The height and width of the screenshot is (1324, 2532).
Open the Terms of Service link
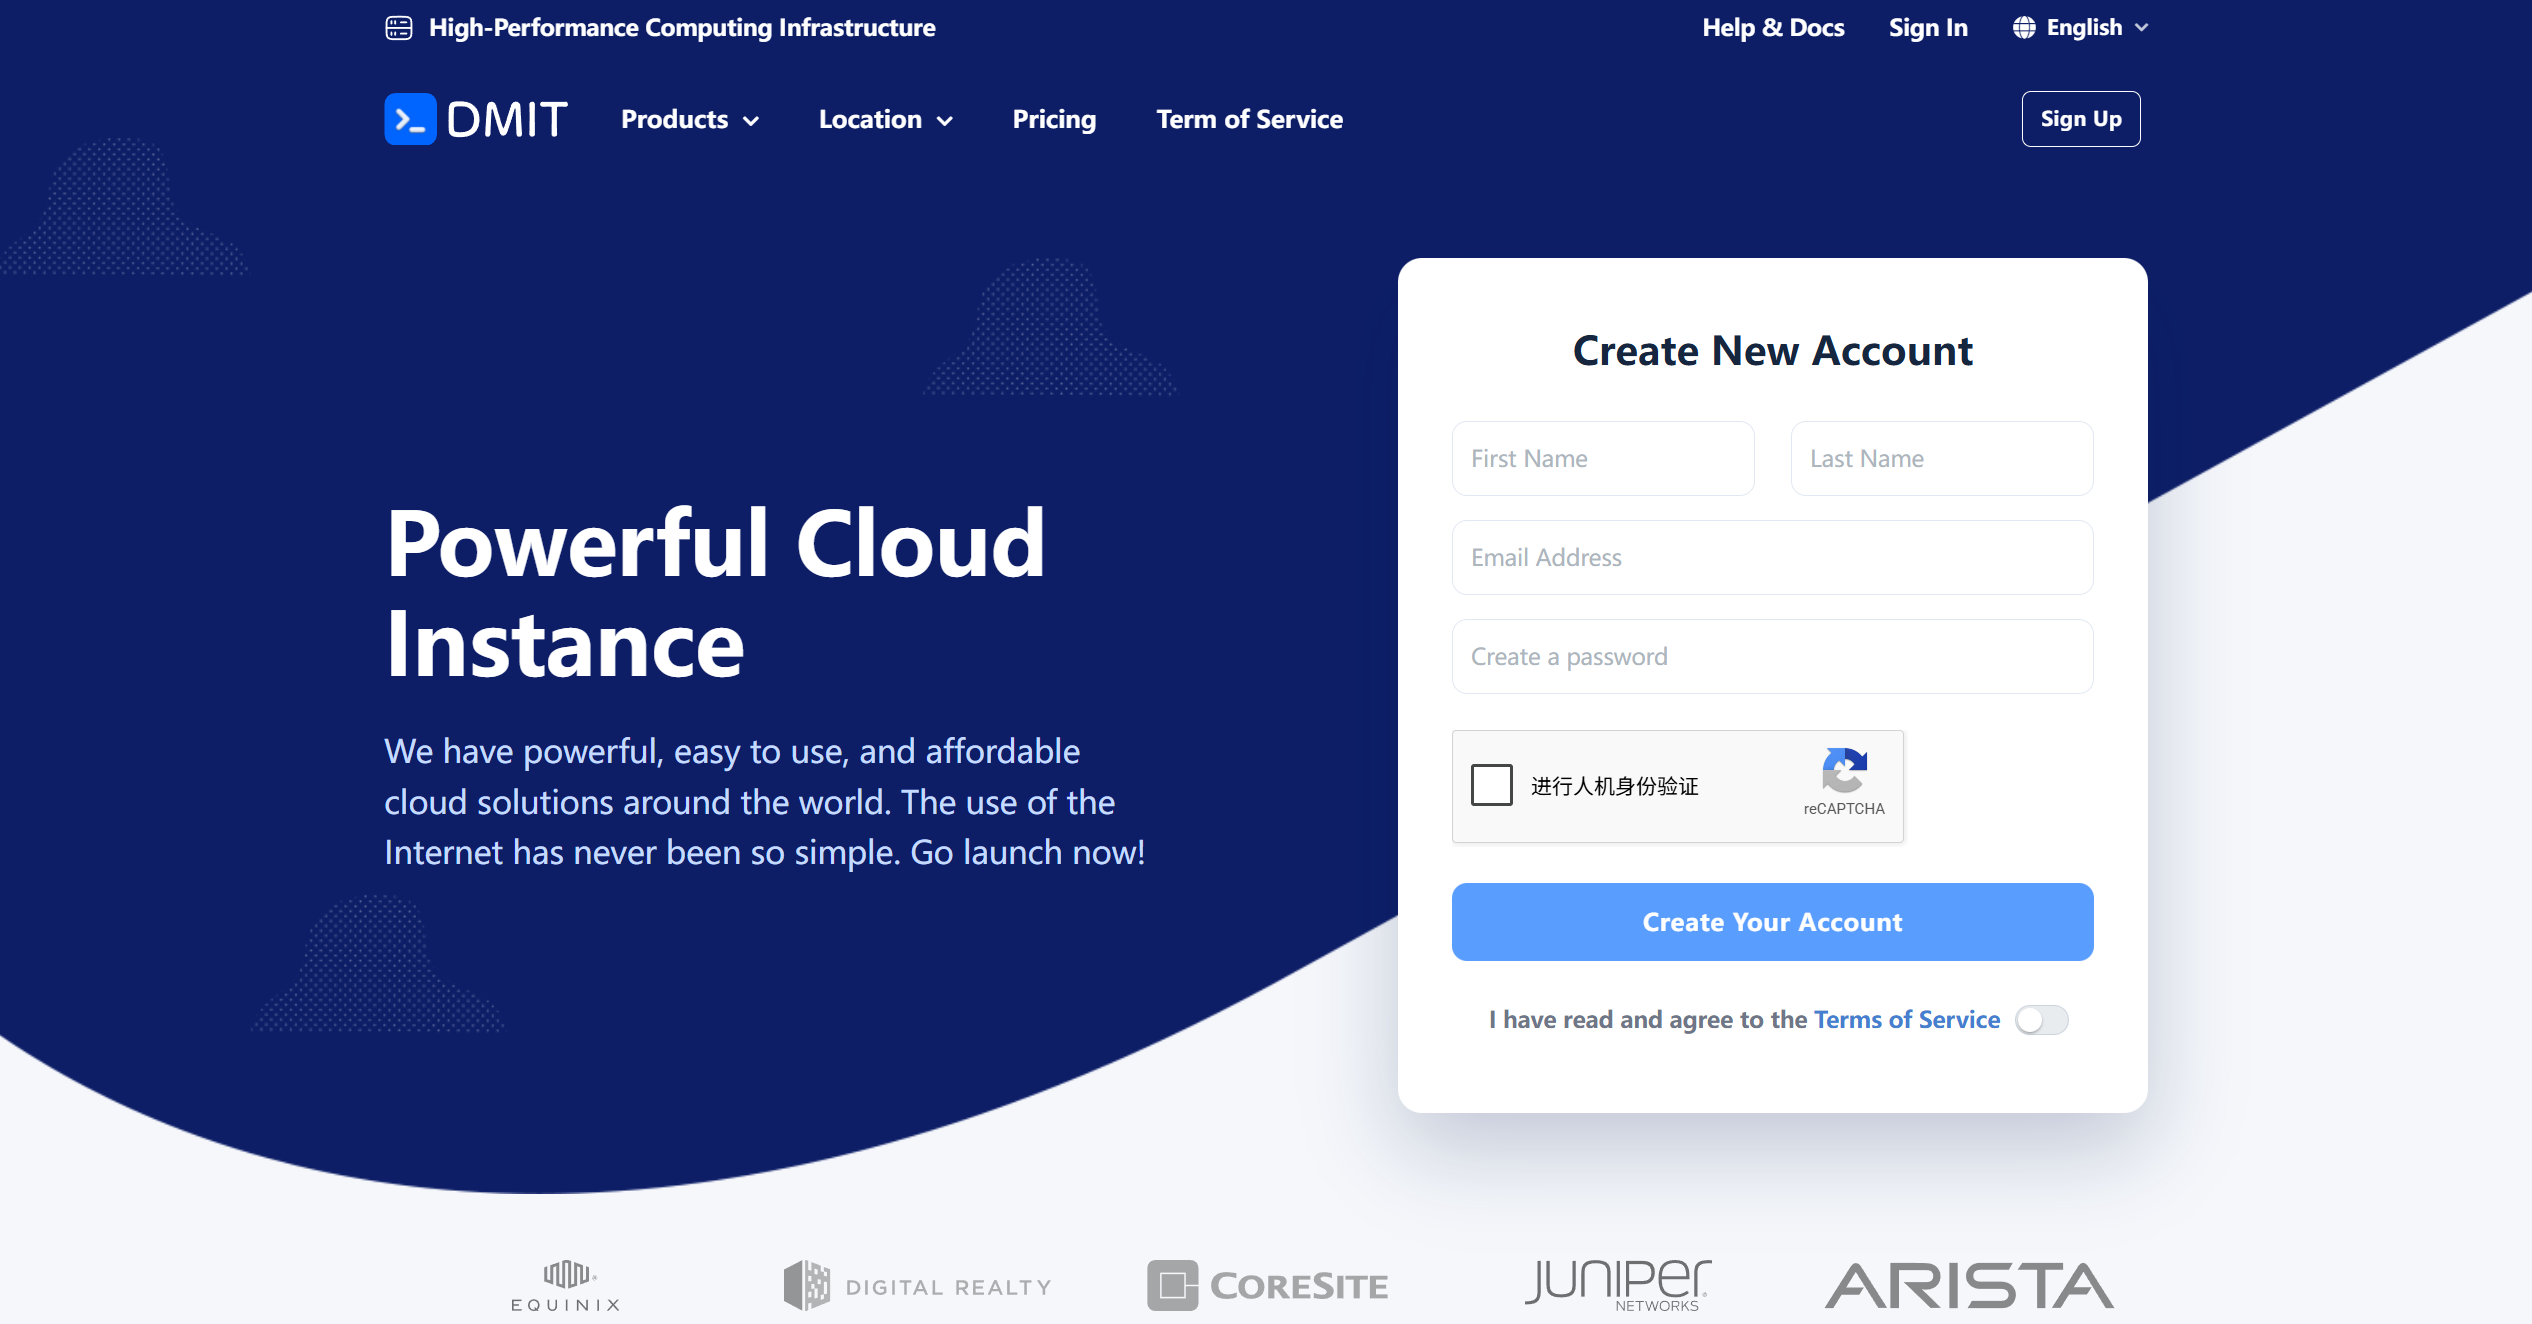click(x=1907, y=1020)
